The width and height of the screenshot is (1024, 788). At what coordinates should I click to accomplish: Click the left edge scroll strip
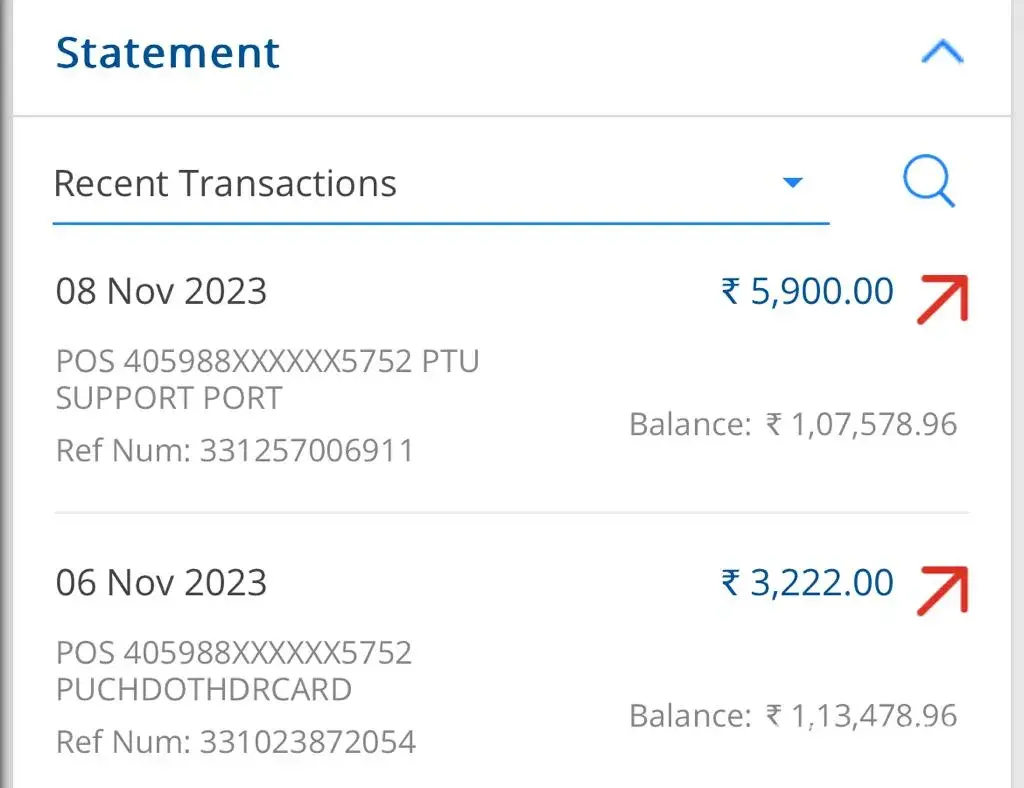[x=5, y=400]
